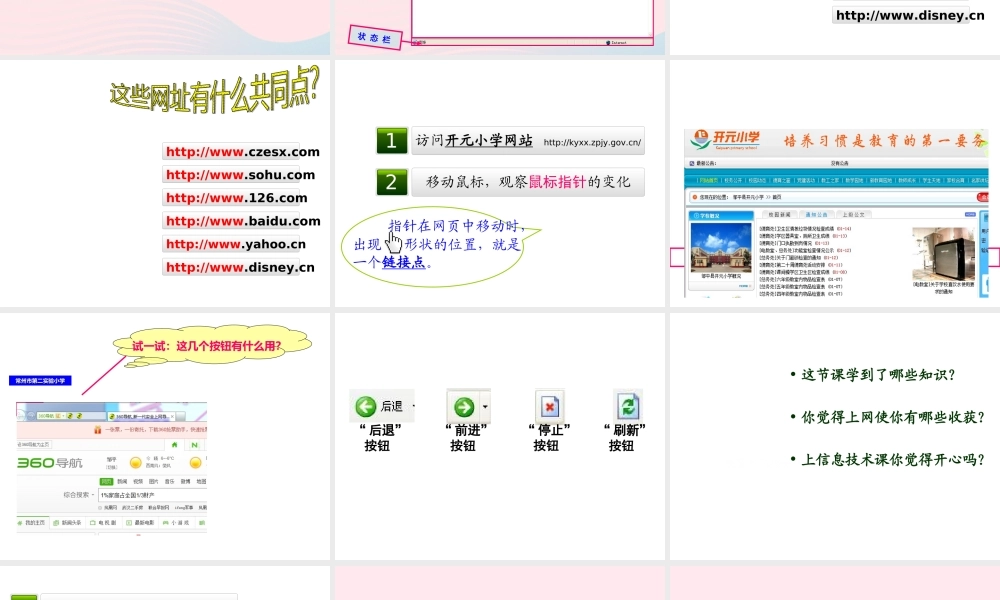Select the slide with four browser buttons

[x=499, y=436]
